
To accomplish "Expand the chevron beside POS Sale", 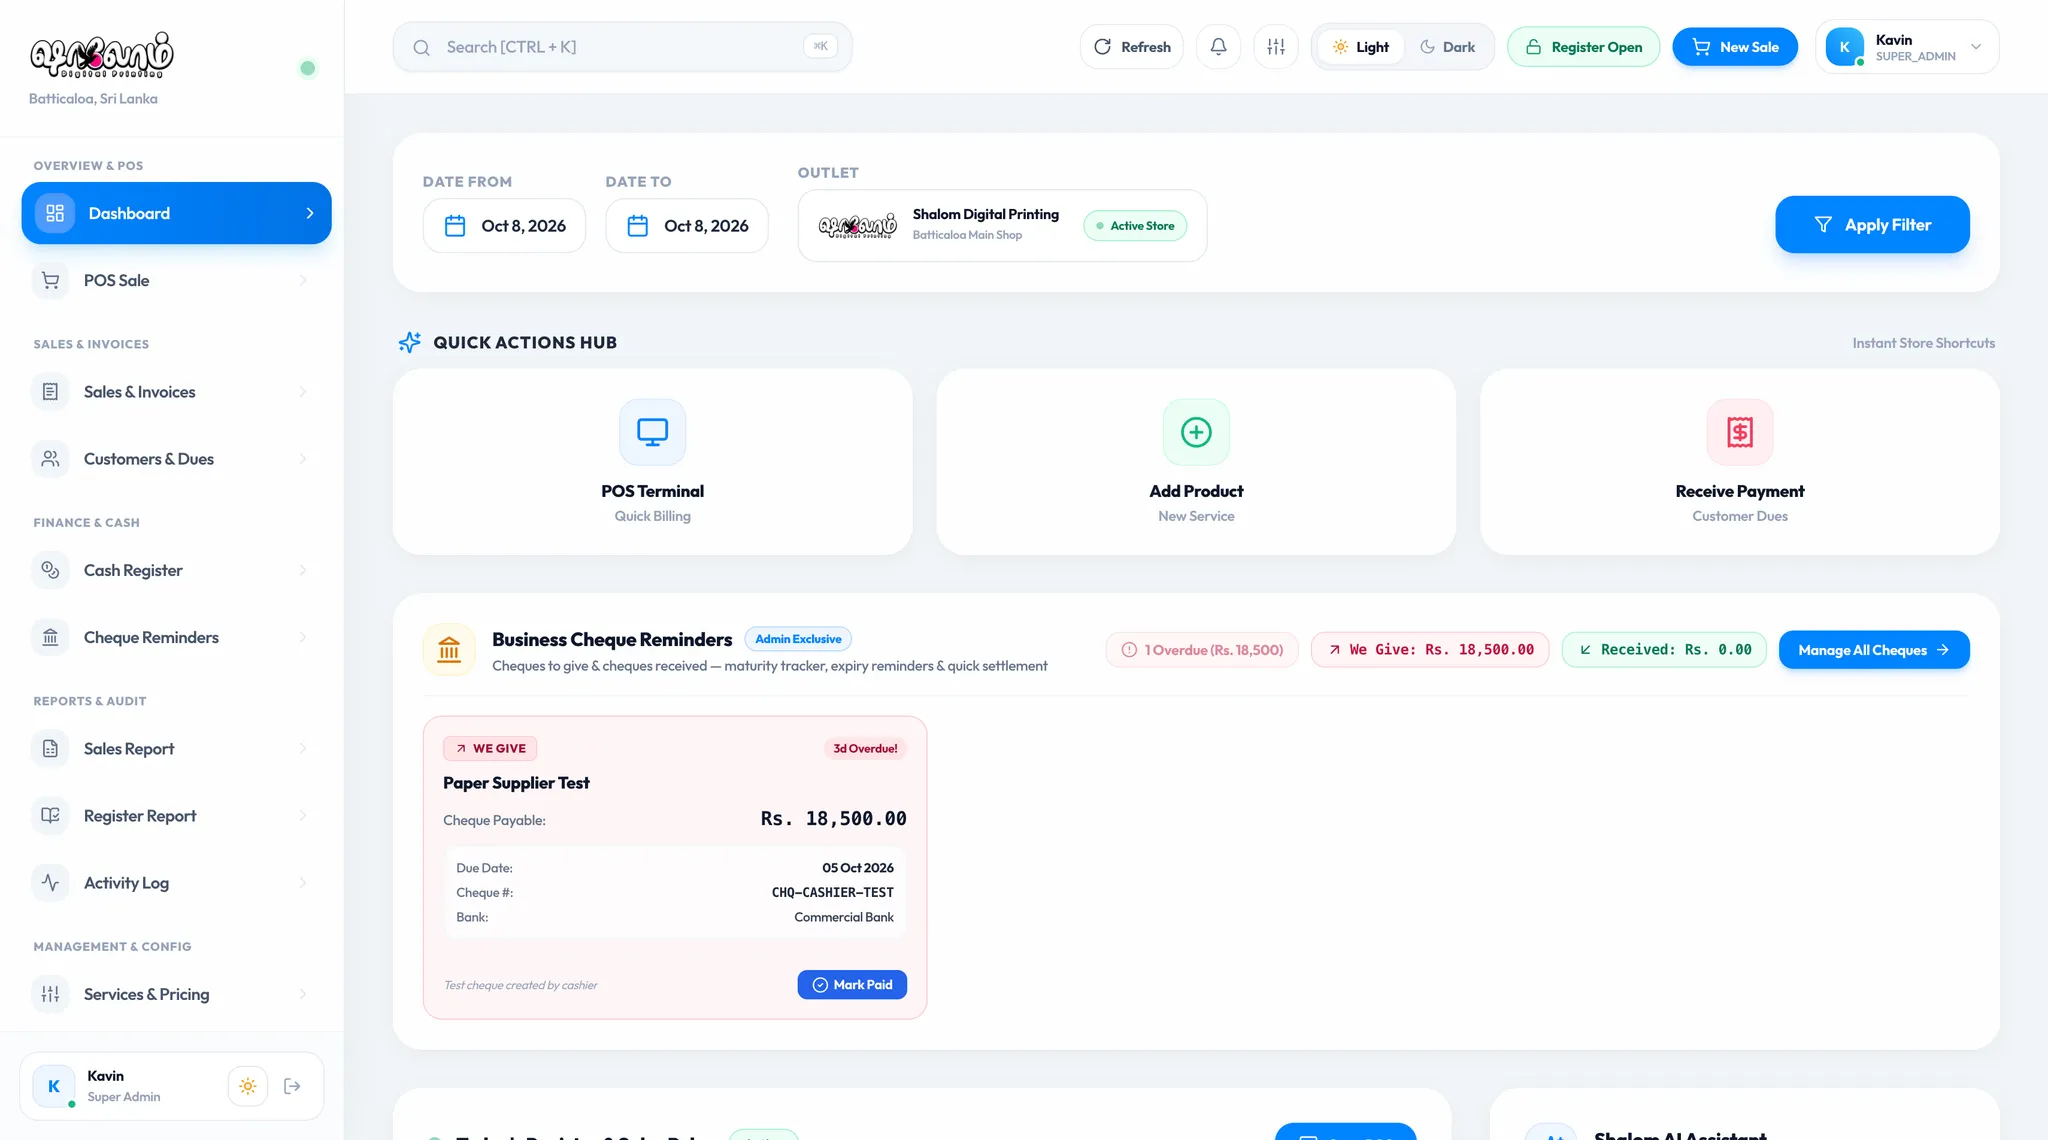I will [x=303, y=280].
